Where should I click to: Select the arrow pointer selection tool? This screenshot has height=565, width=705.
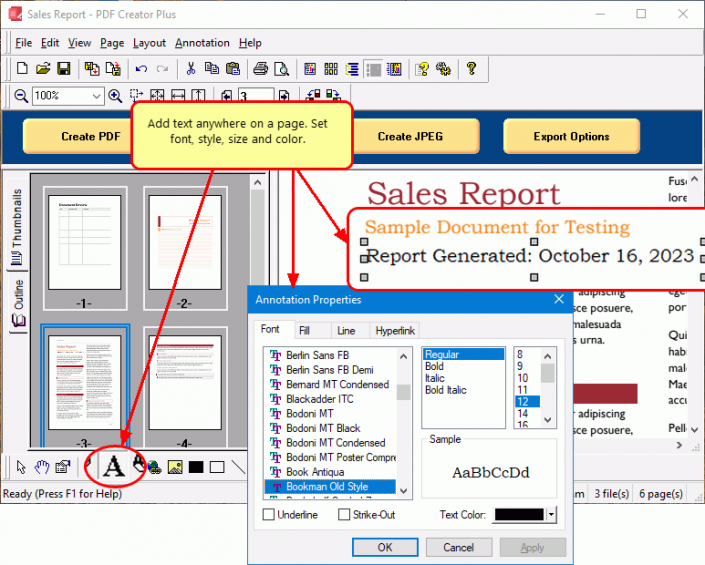pyautogui.click(x=21, y=467)
